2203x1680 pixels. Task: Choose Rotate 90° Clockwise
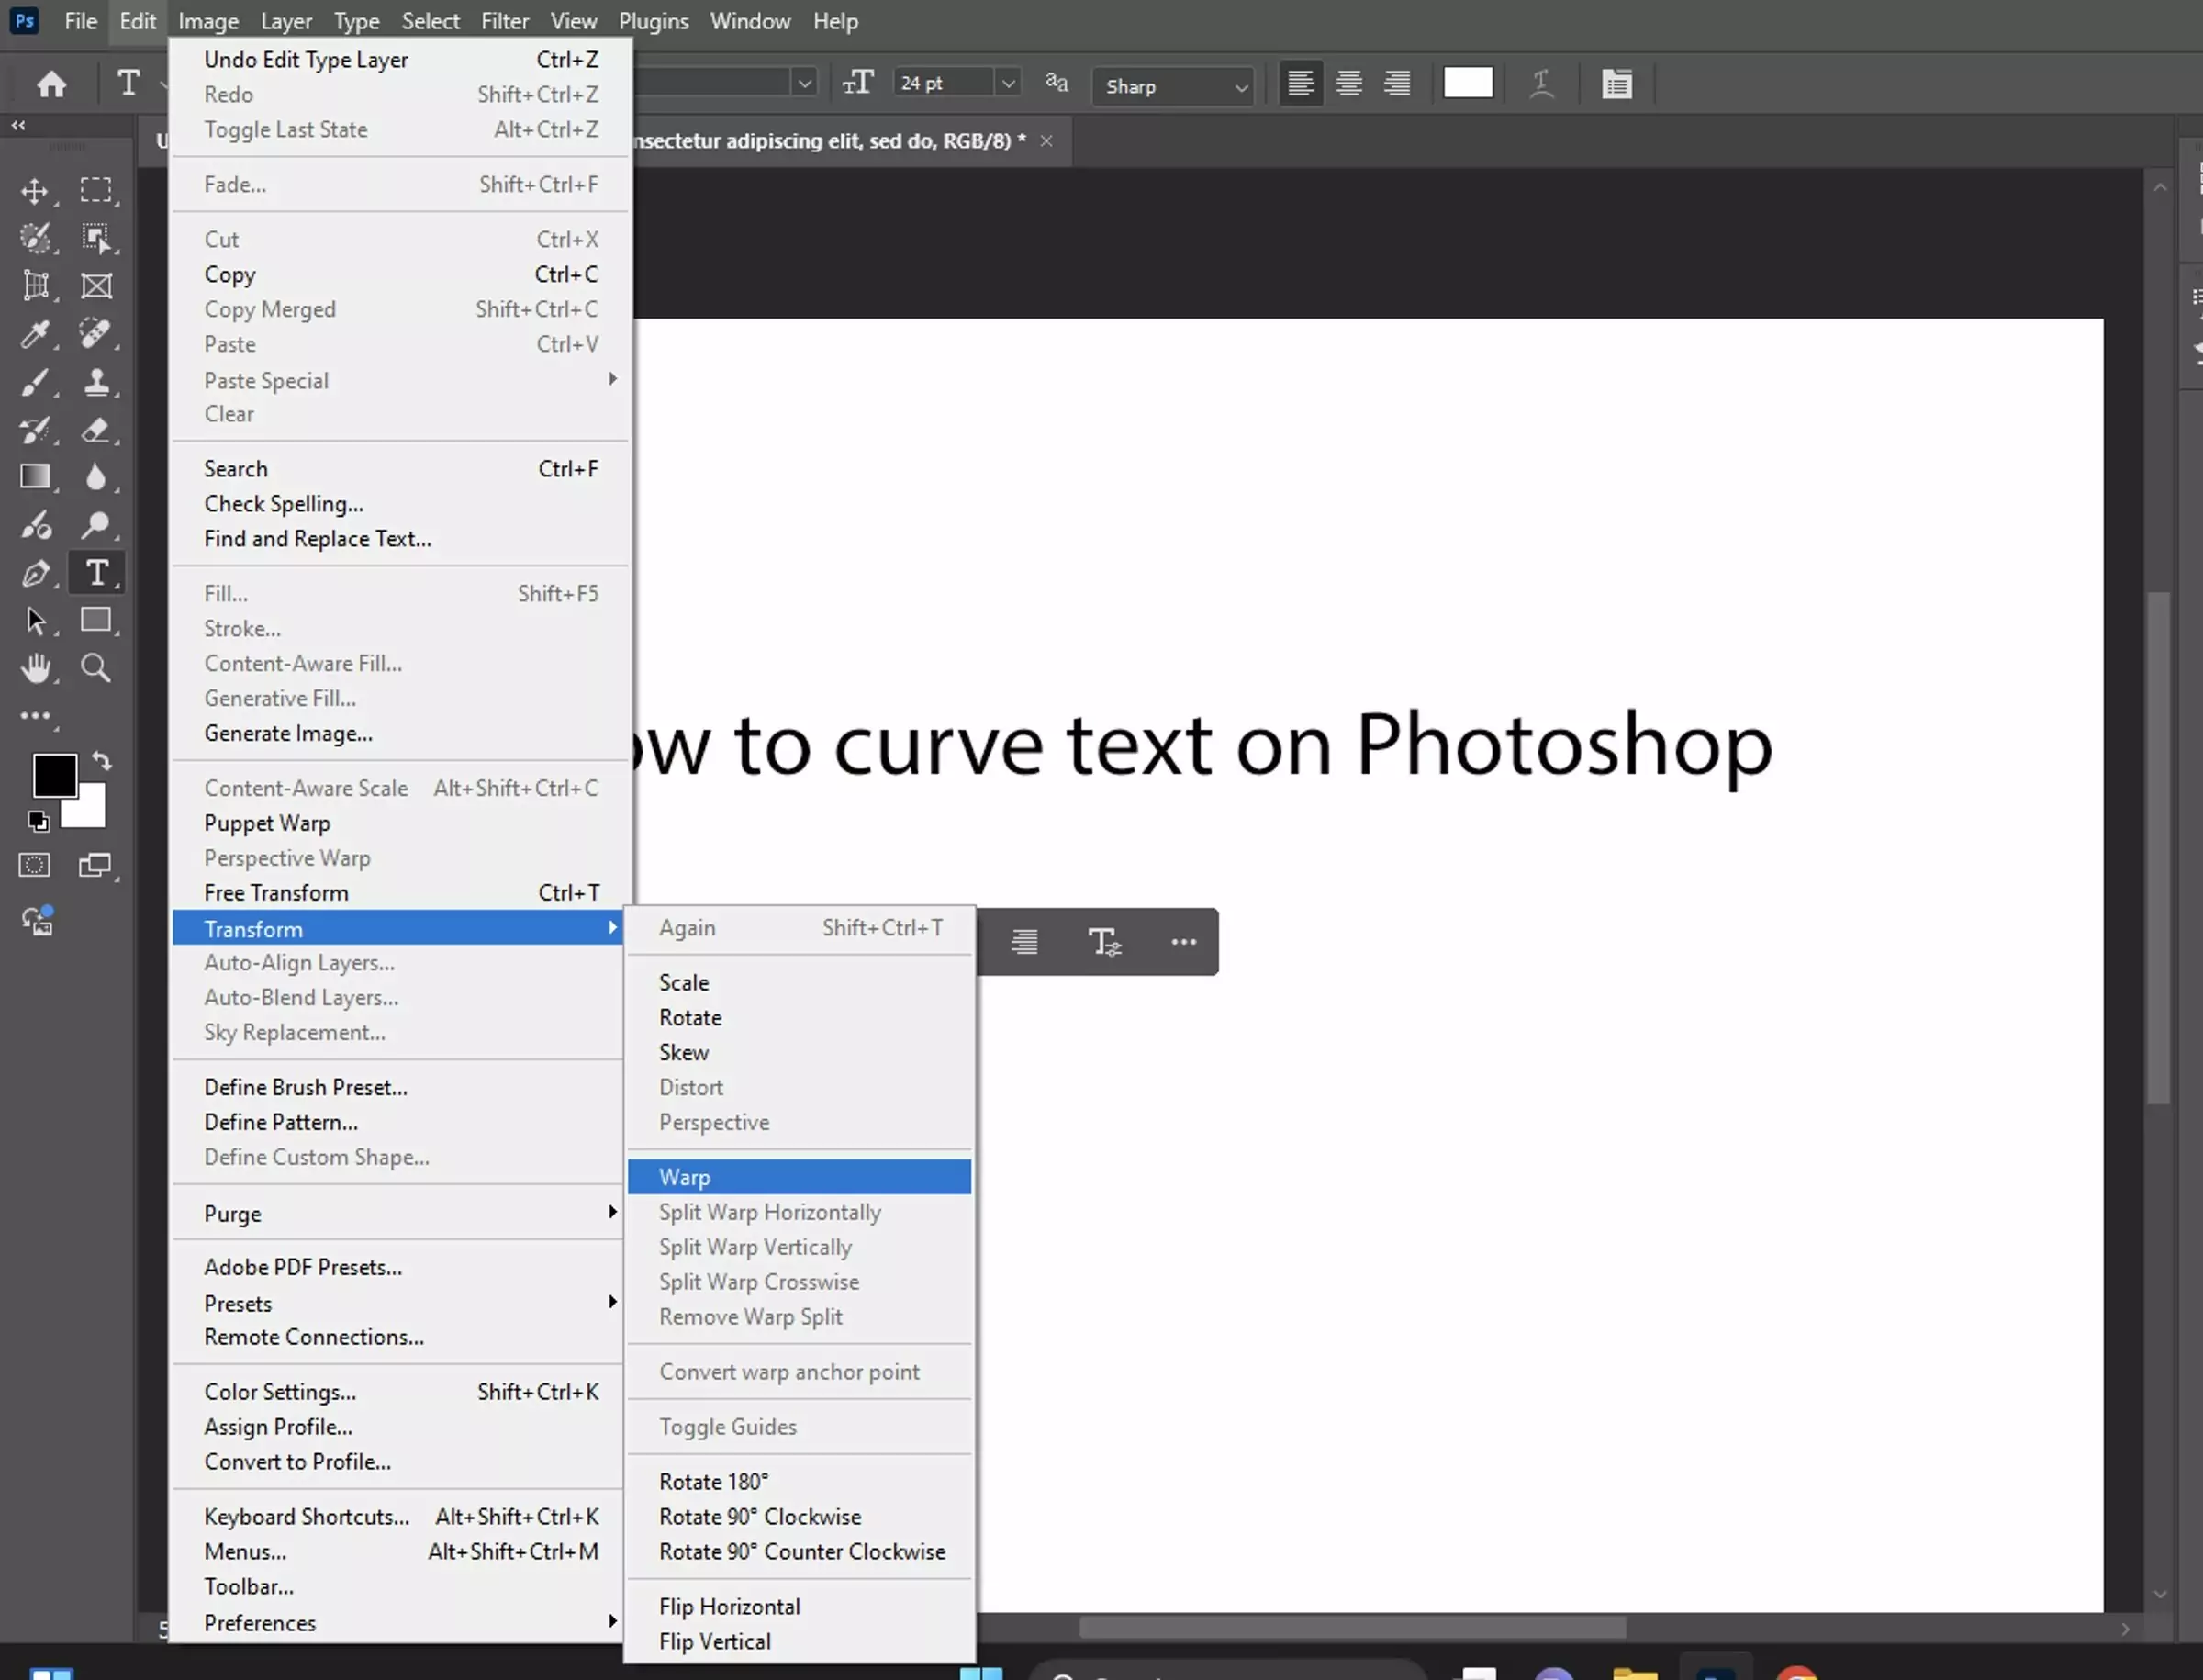pyautogui.click(x=759, y=1516)
